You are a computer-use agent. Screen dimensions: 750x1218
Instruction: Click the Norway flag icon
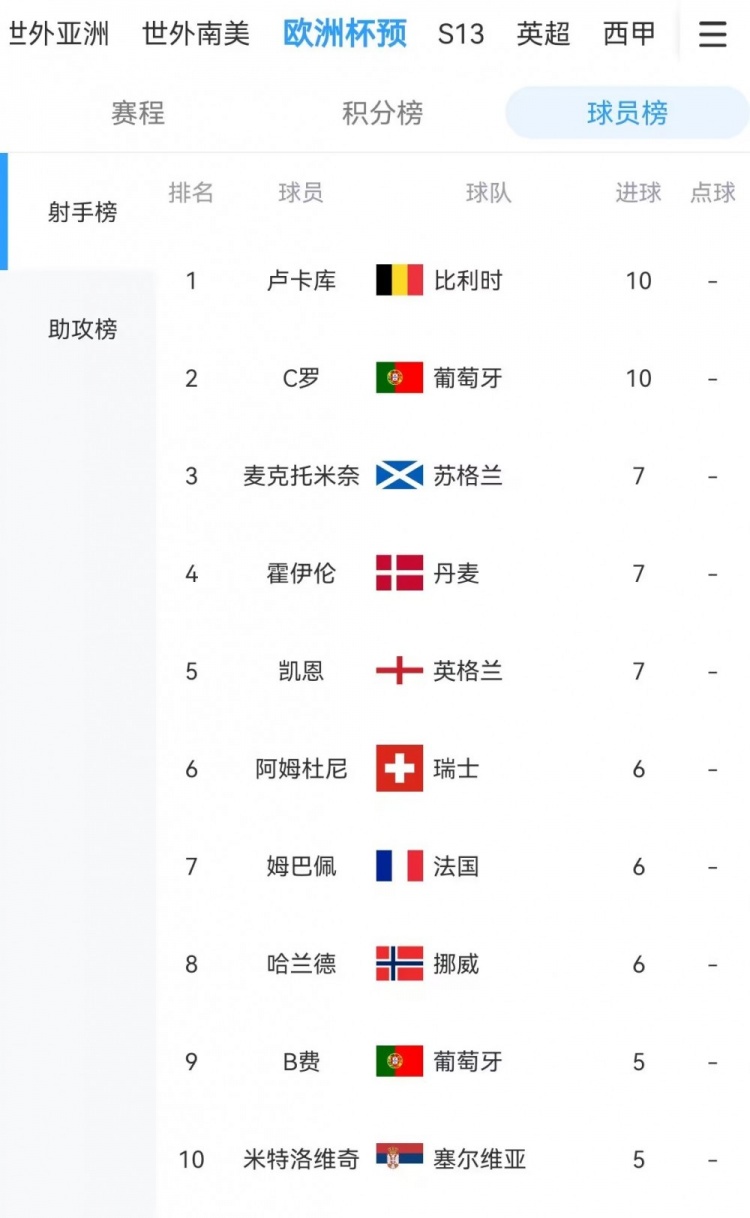399,964
